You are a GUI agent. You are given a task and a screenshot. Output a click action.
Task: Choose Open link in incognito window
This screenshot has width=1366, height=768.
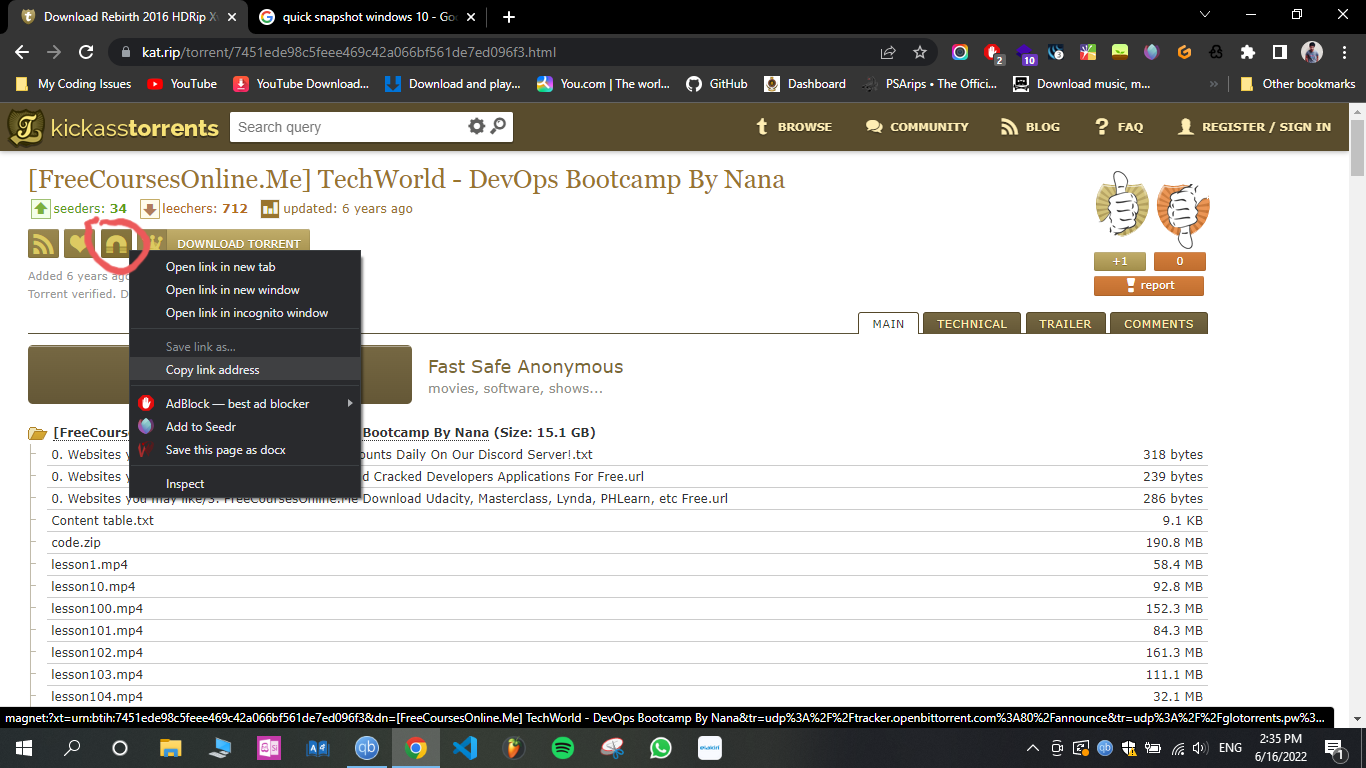[x=245, y=313]
